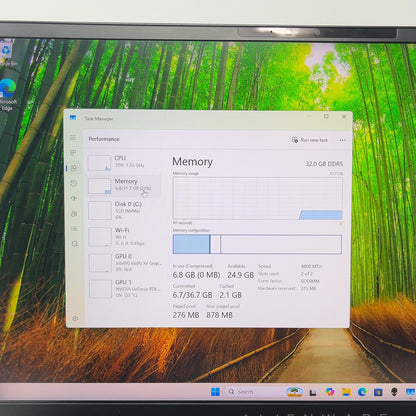
Task: Open the Recycle Bin desktop icon
Action: pos(7,54)
